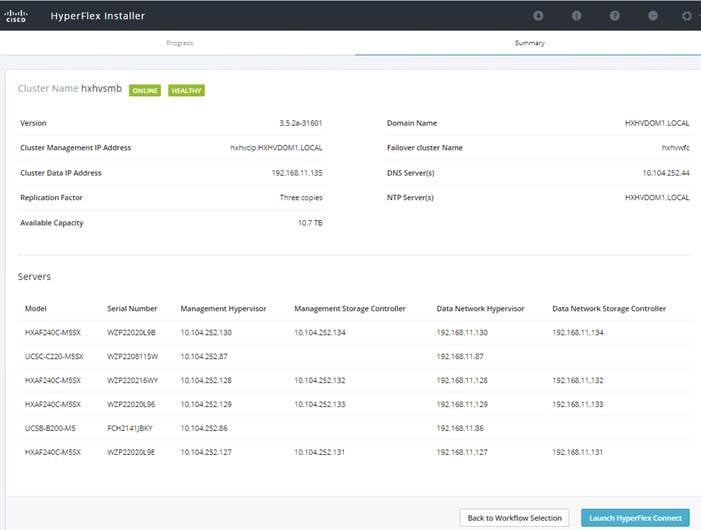Select DNS server value 10.104.252.44
This screenshot has width=701, height=530.
tap(666, 173)
